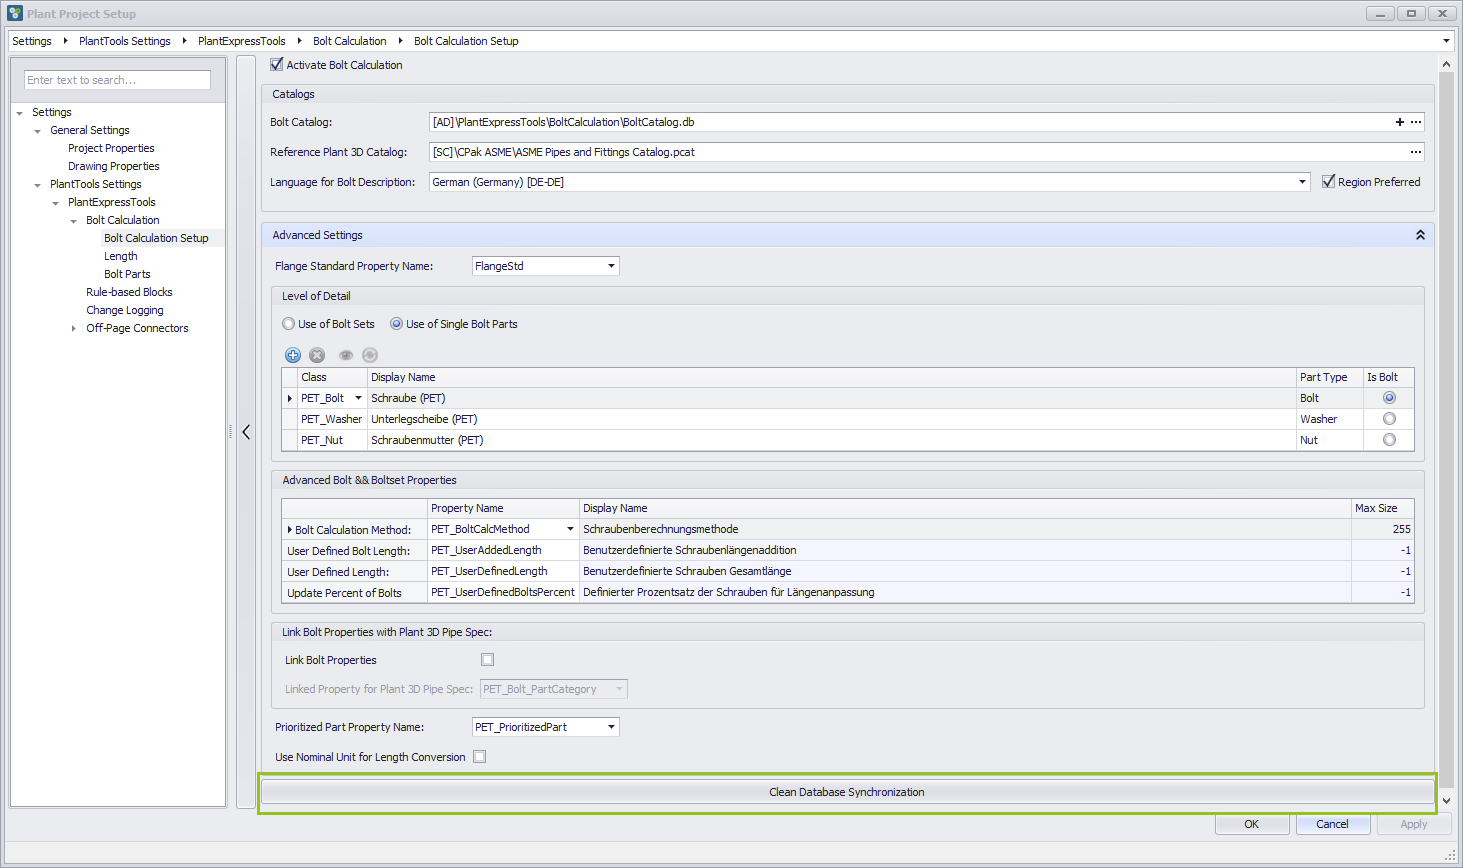This screenshot has height=868, width=1463.
Task: Click Part Type column header
Action: click(x=1329, y=377)
